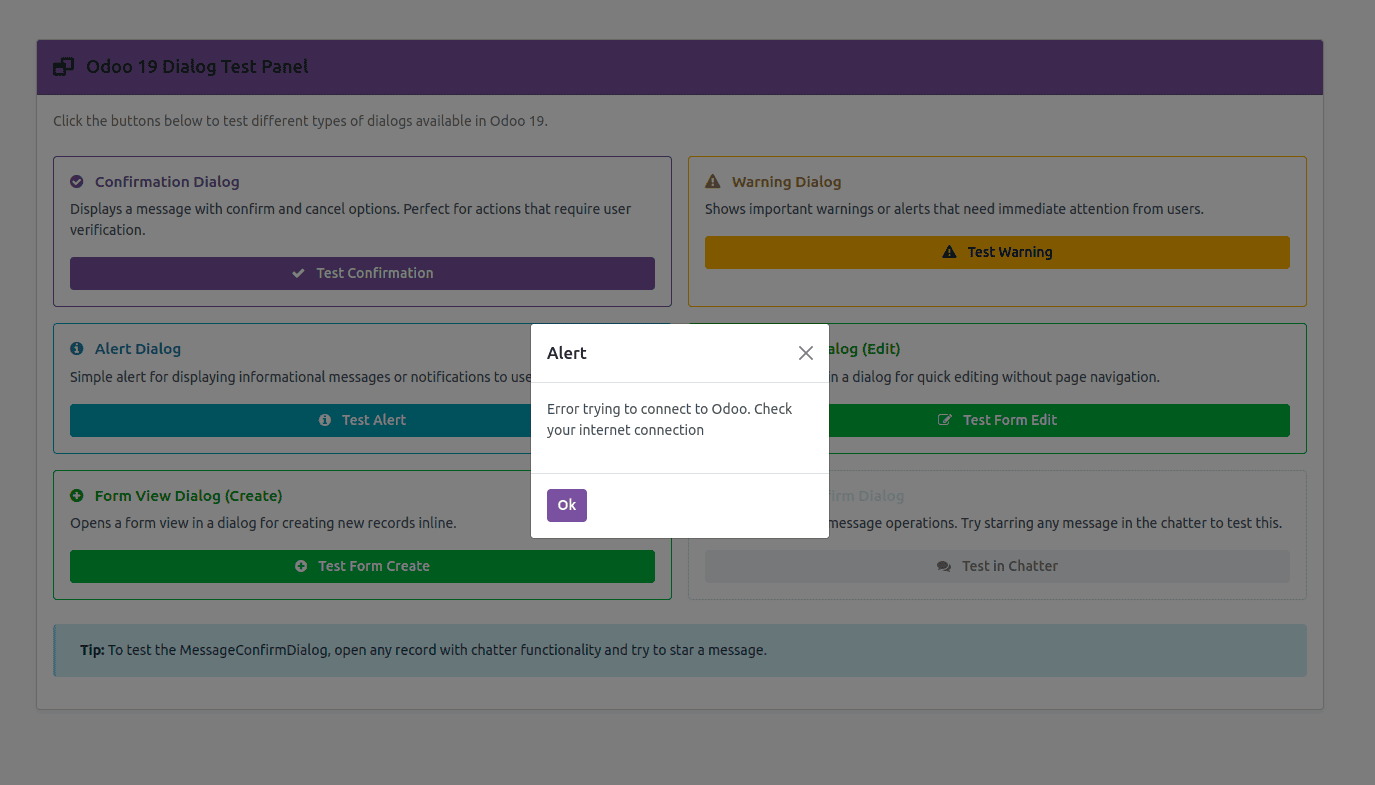Dismiss the Alert dialog with the X
Image resolution: width=1375 pixels, height=785 pixels.
[806, 352]
